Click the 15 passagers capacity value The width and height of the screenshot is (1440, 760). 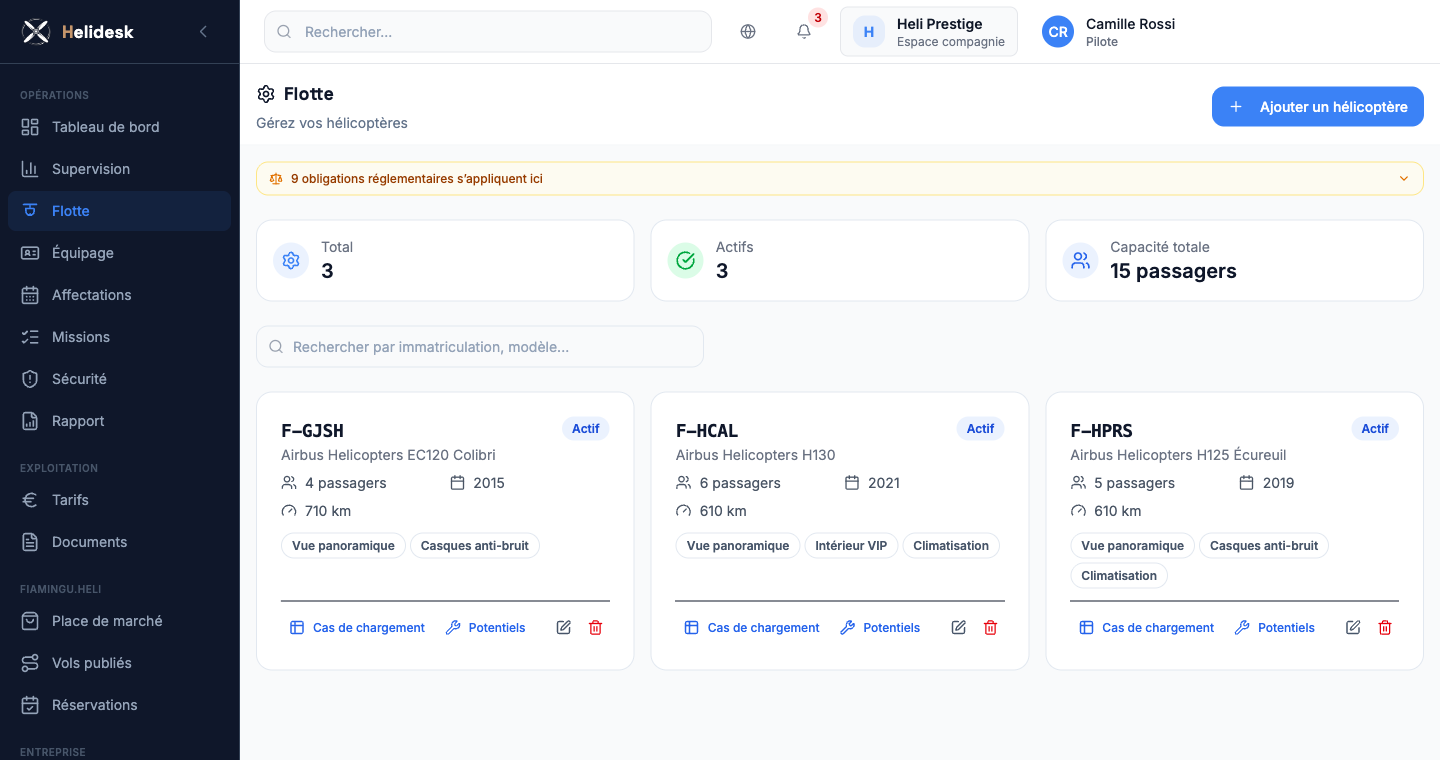pos(1173,271)
